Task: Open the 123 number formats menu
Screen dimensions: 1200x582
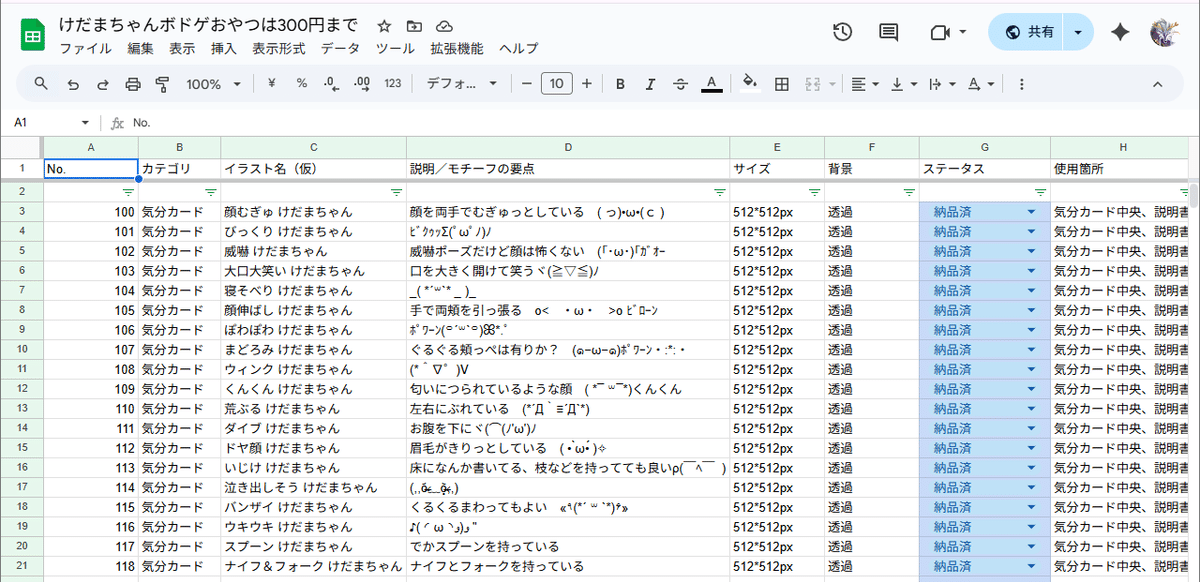Action: [x=393, y=84]
